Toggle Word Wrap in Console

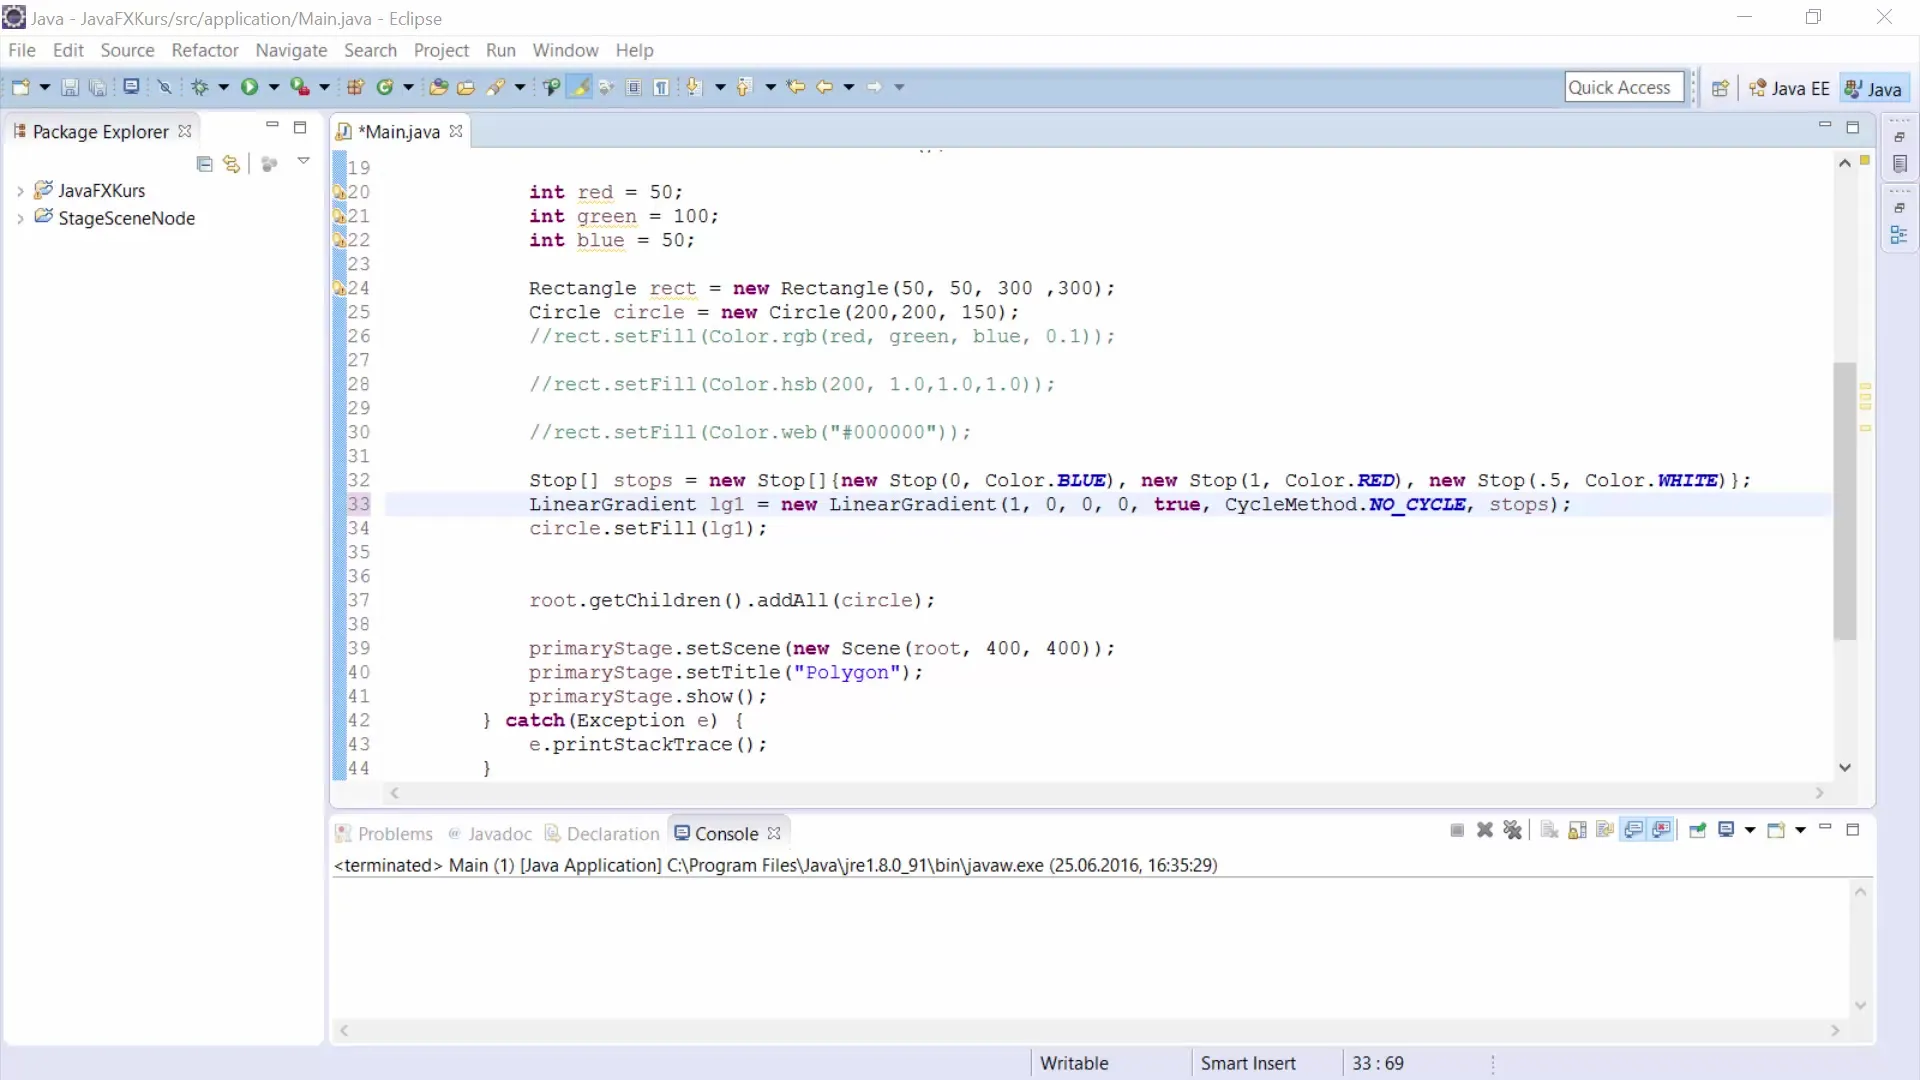coord(1605,831)
